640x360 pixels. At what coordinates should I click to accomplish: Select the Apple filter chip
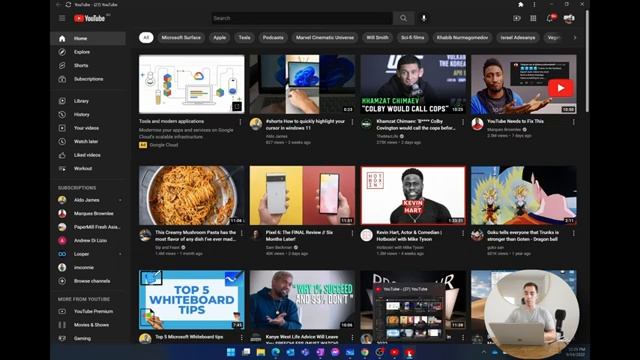pos(220,38)
